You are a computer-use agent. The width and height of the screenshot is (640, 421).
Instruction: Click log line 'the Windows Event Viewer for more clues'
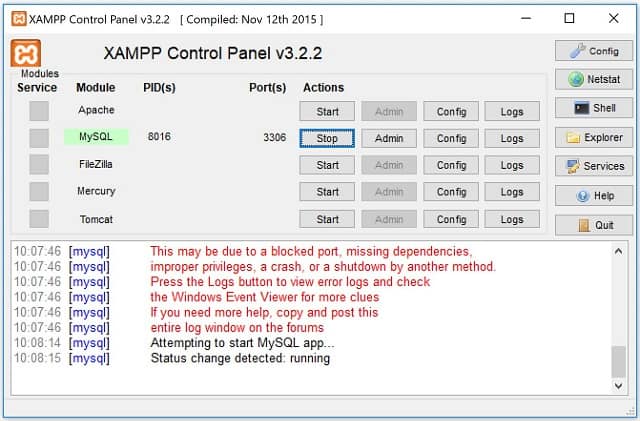[265, 297]
